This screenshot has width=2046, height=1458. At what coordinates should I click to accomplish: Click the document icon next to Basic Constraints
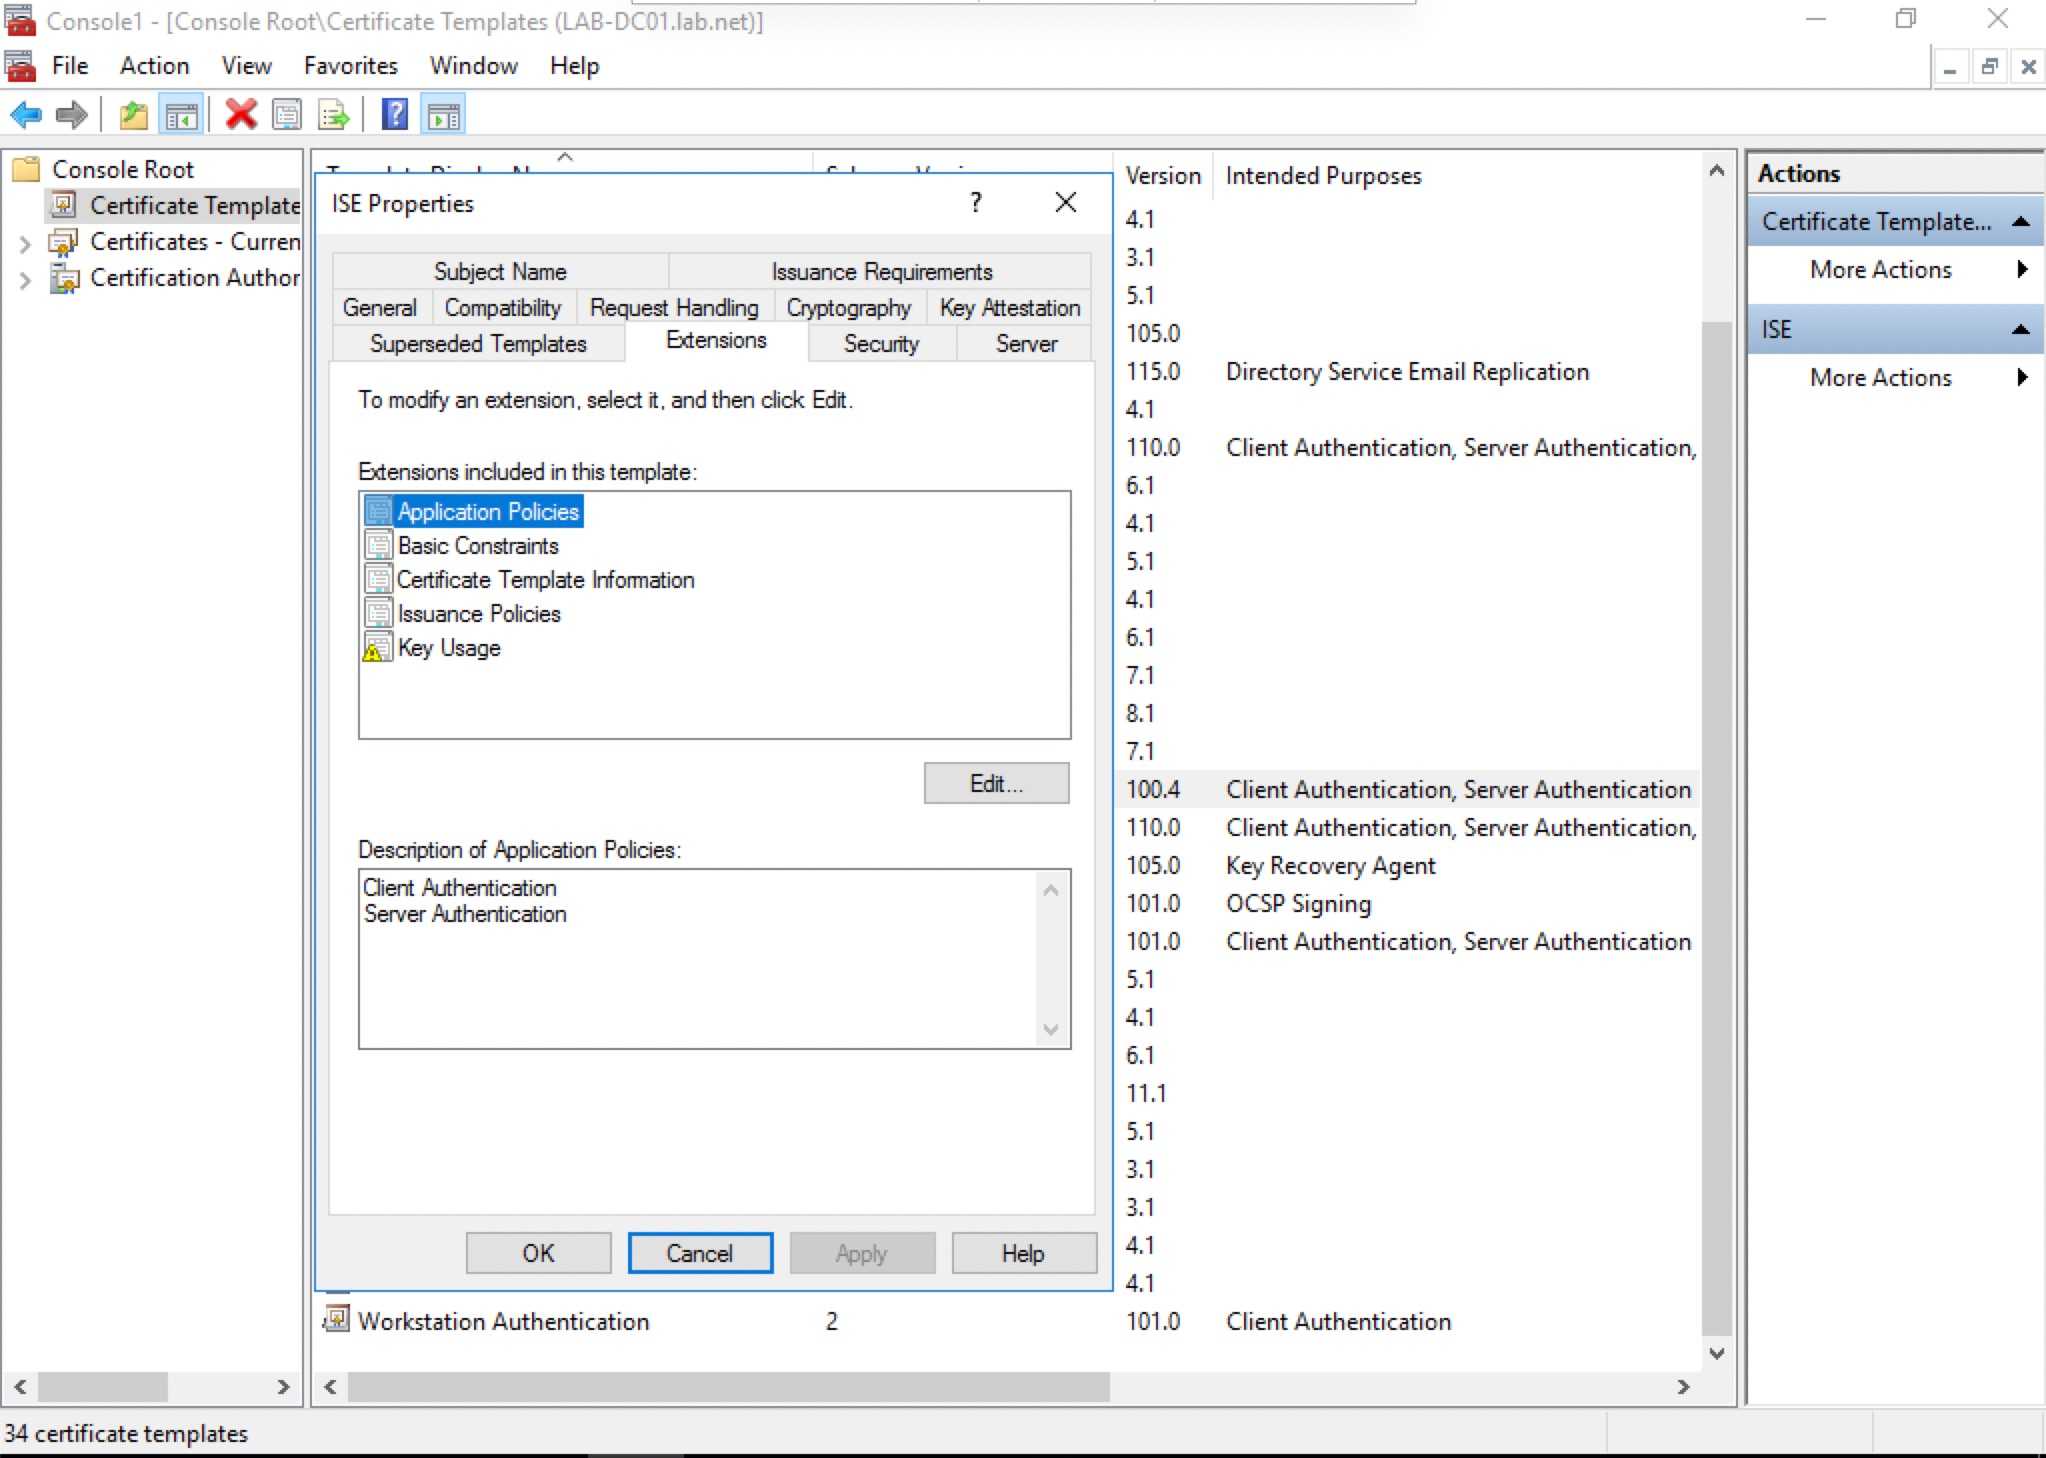point(379,544)
